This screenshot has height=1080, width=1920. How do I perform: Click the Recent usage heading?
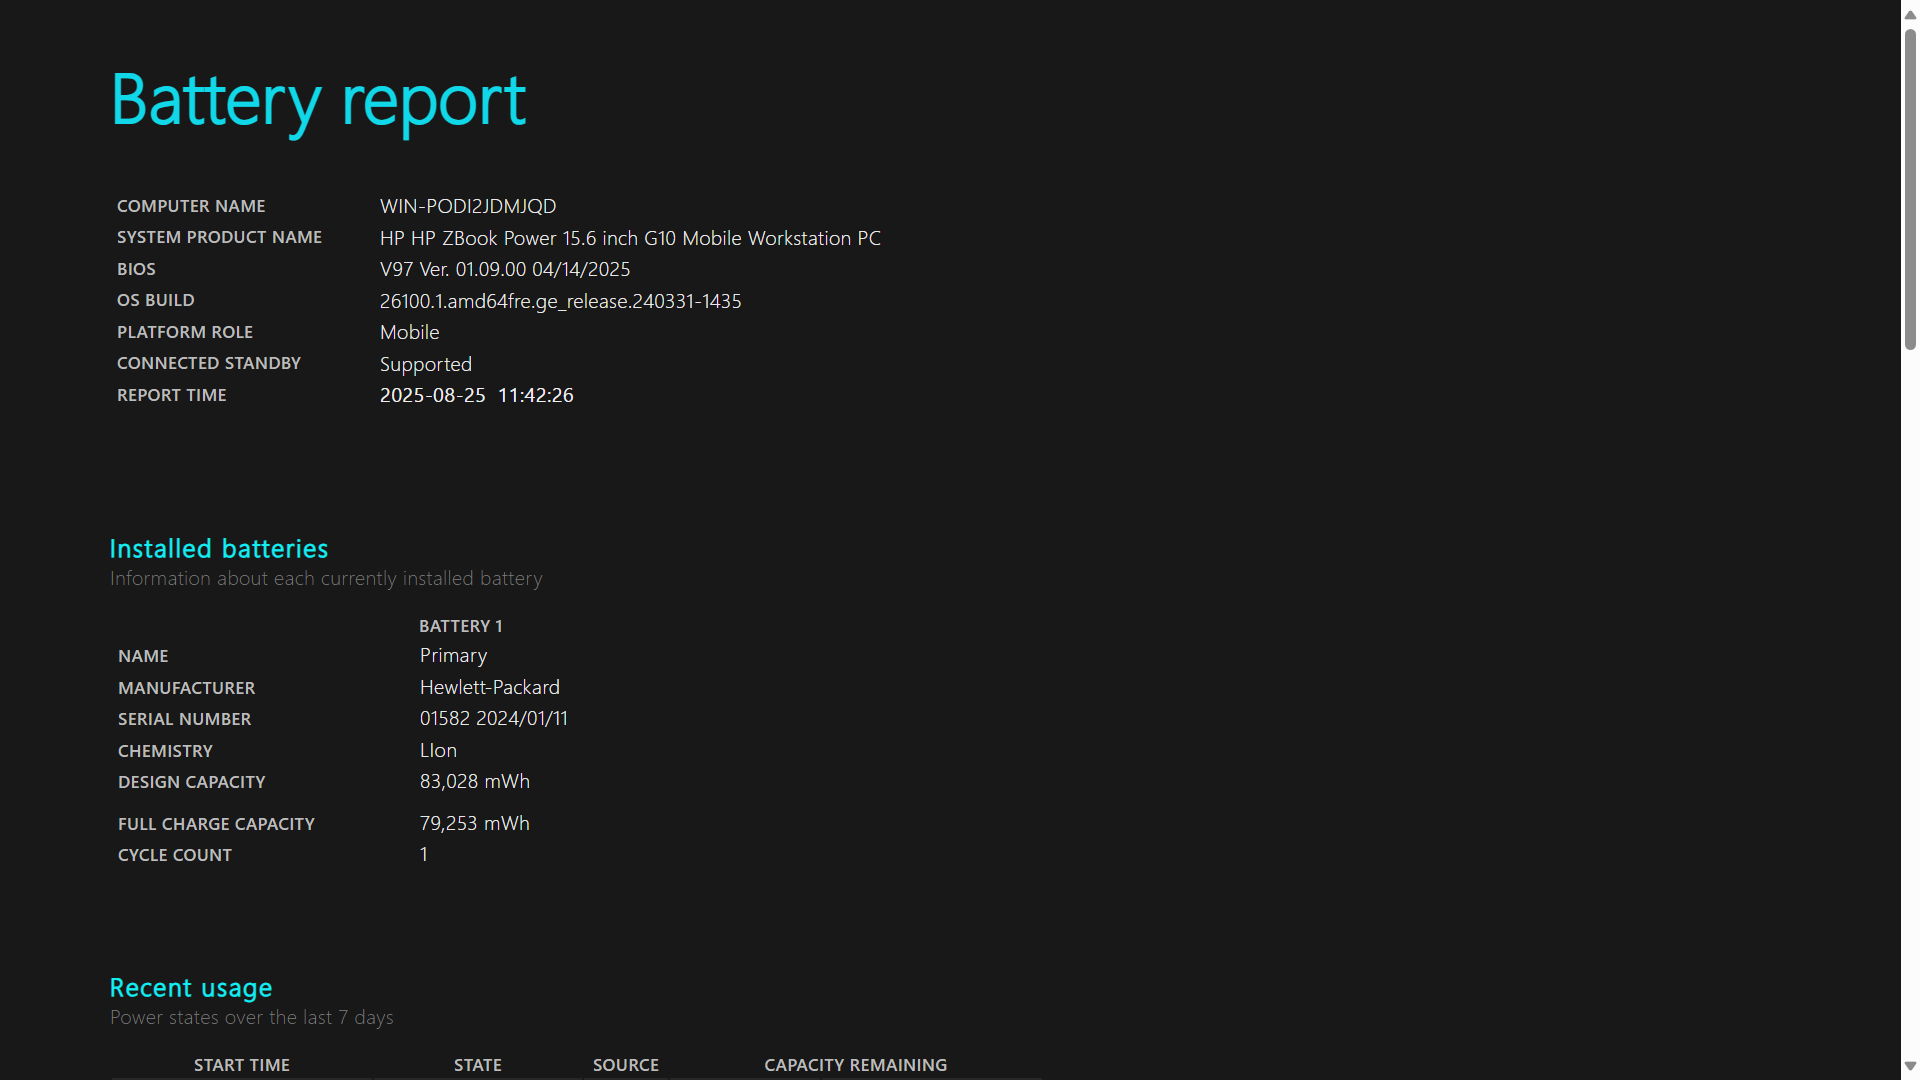coord(190,988)
